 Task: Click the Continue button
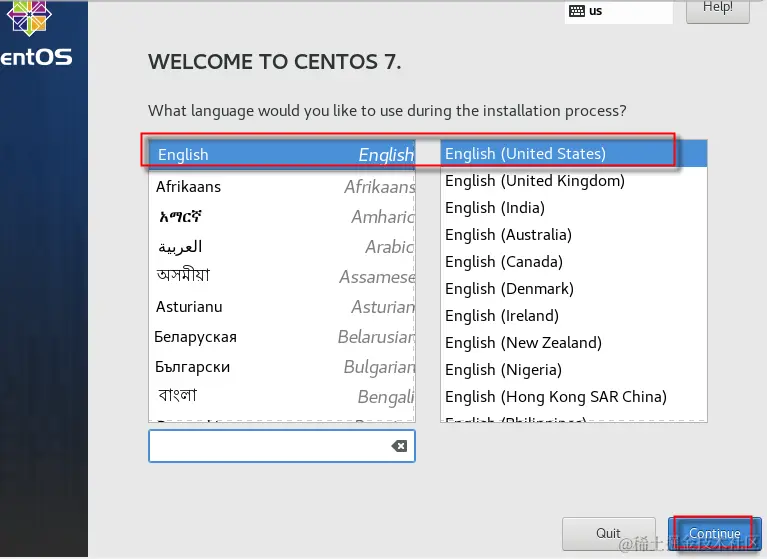pos(714,533)
